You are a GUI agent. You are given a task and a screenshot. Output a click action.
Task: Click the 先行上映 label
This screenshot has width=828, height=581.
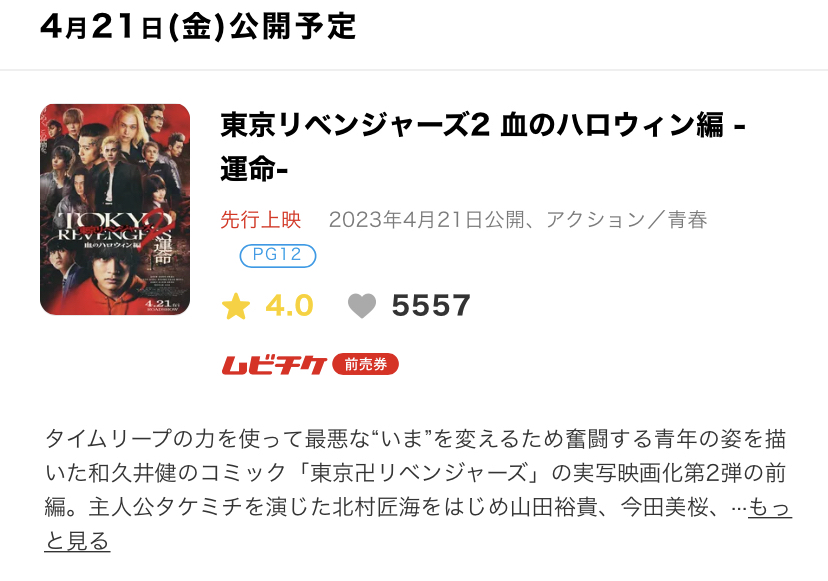coord(261,220)
